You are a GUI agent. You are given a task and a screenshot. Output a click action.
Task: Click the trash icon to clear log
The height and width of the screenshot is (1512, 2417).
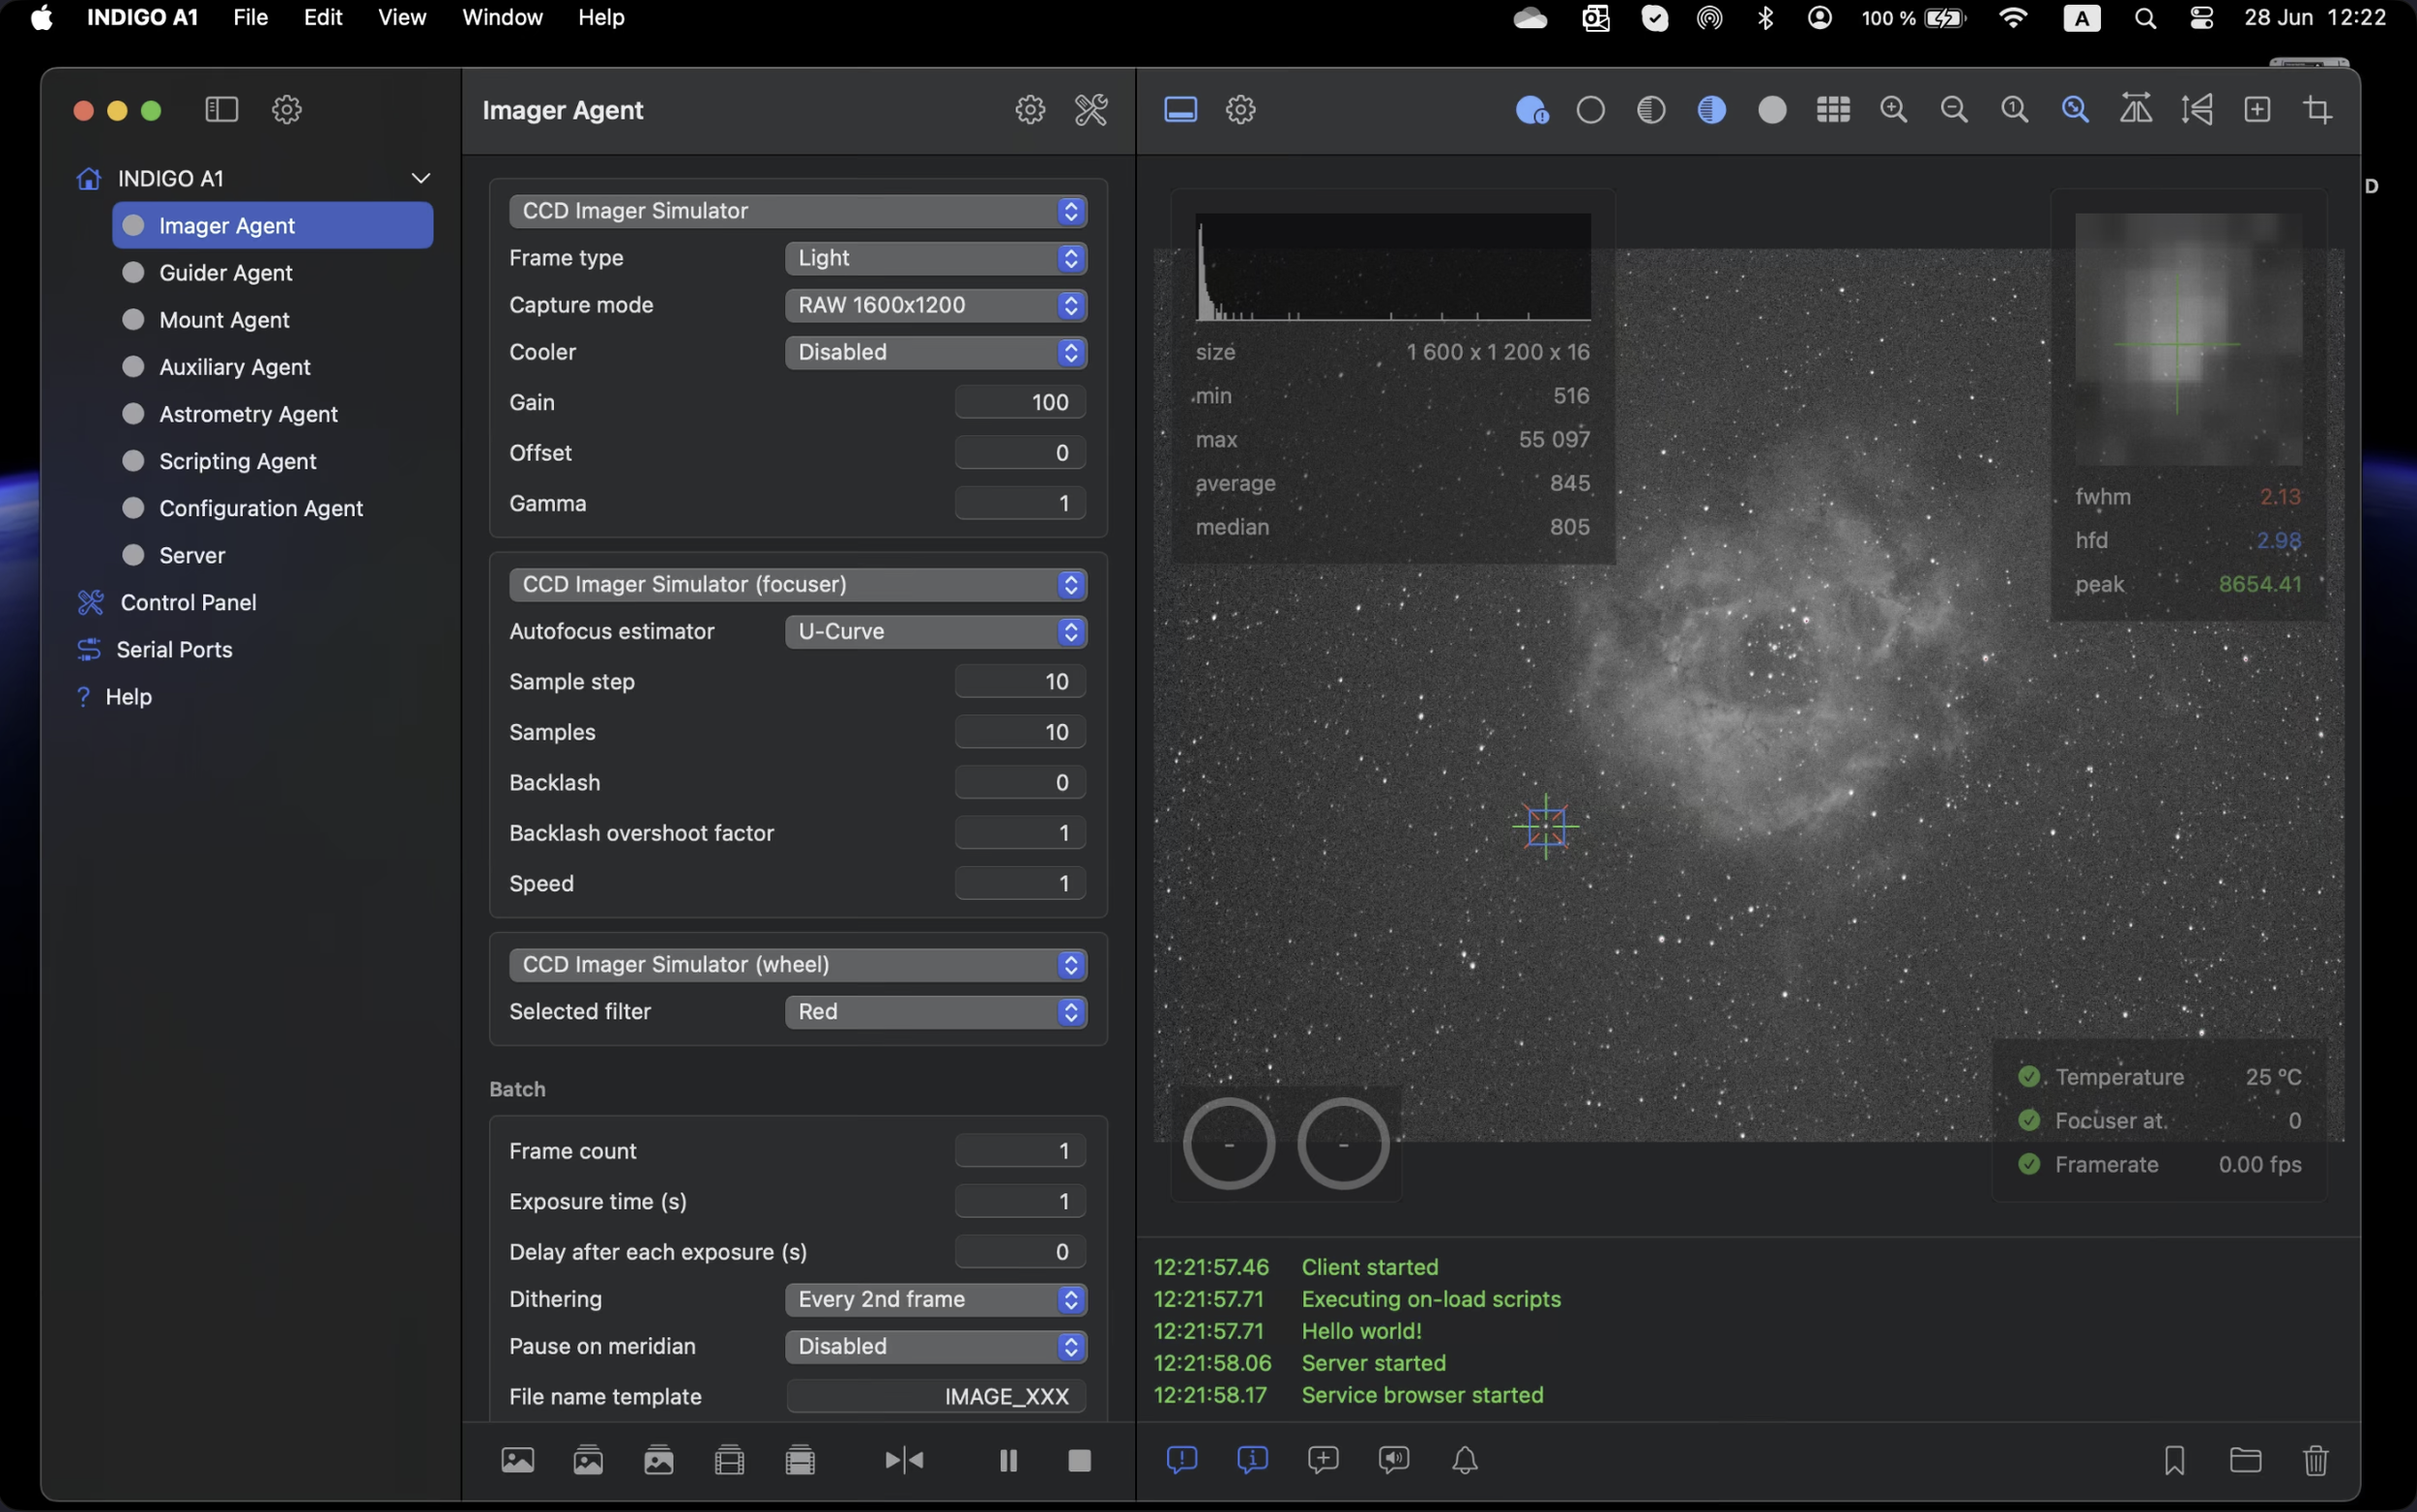point(2315,1460)
